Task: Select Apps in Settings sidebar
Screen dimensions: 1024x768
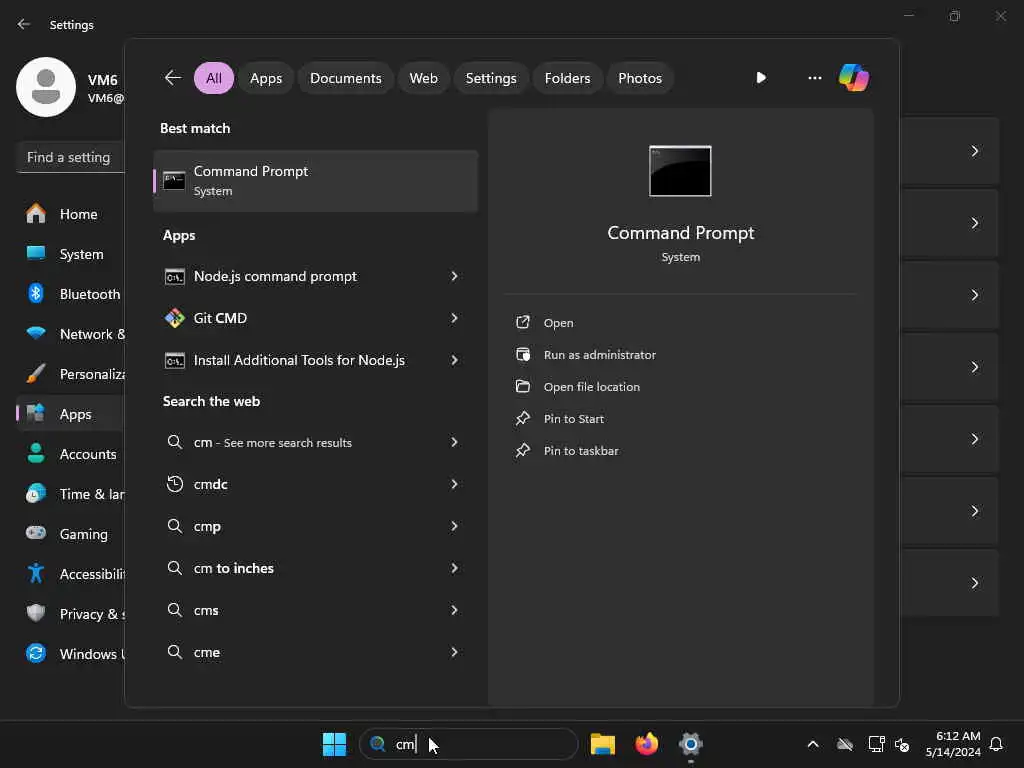Action: point(71,414)
